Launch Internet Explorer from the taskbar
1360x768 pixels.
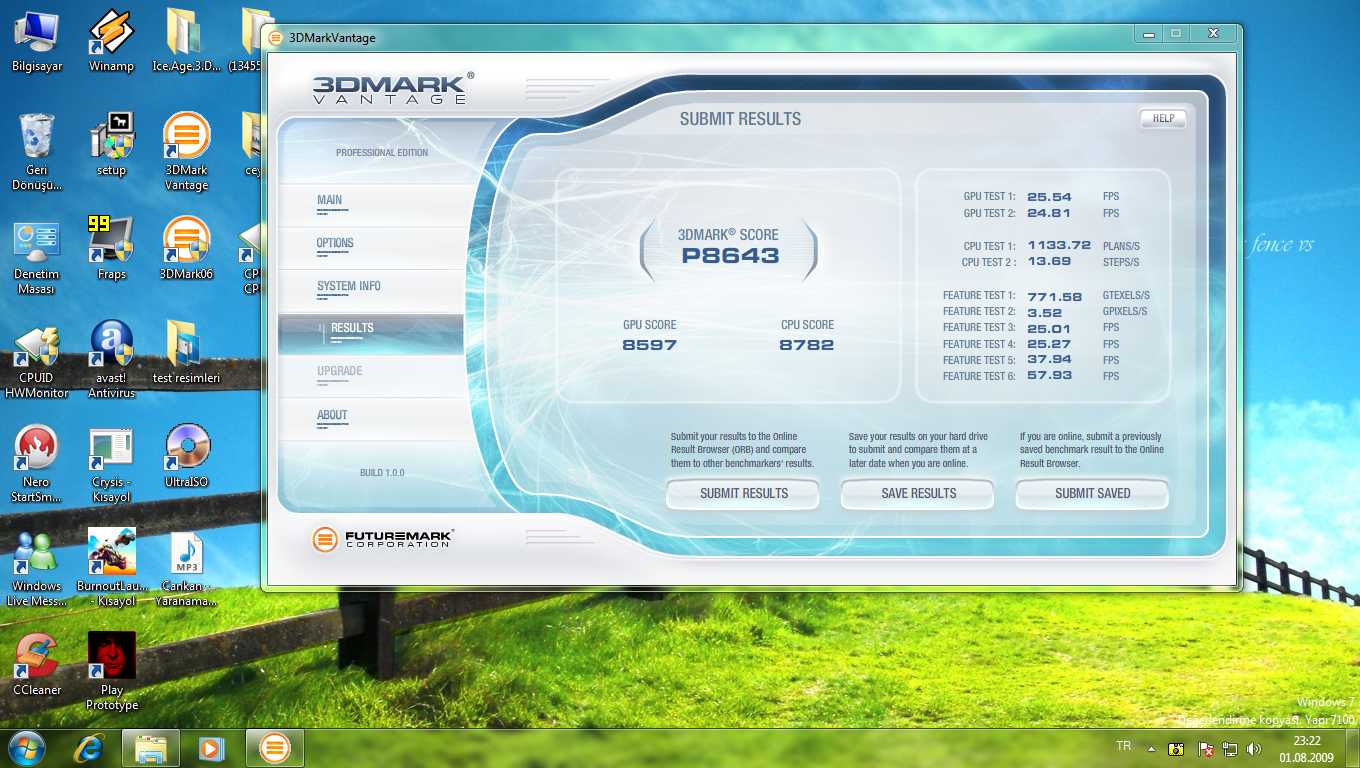tap(91, 747)
